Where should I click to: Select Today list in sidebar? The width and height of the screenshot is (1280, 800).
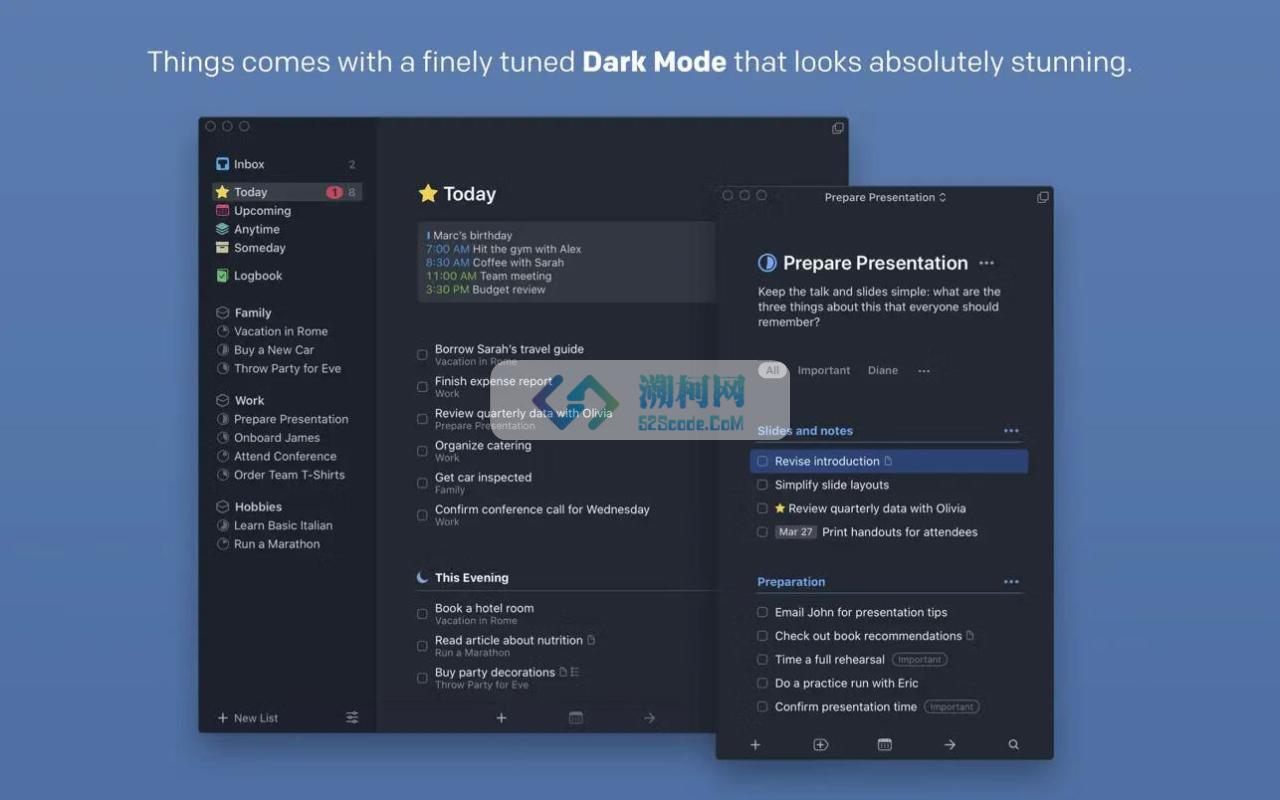286,192
